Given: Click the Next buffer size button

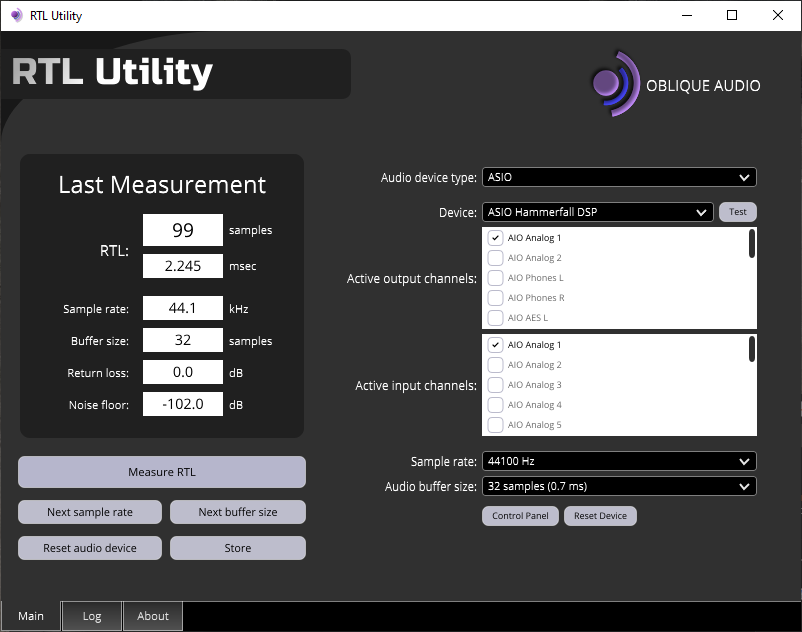Looking at the screenshot, I should click(238, 512).
